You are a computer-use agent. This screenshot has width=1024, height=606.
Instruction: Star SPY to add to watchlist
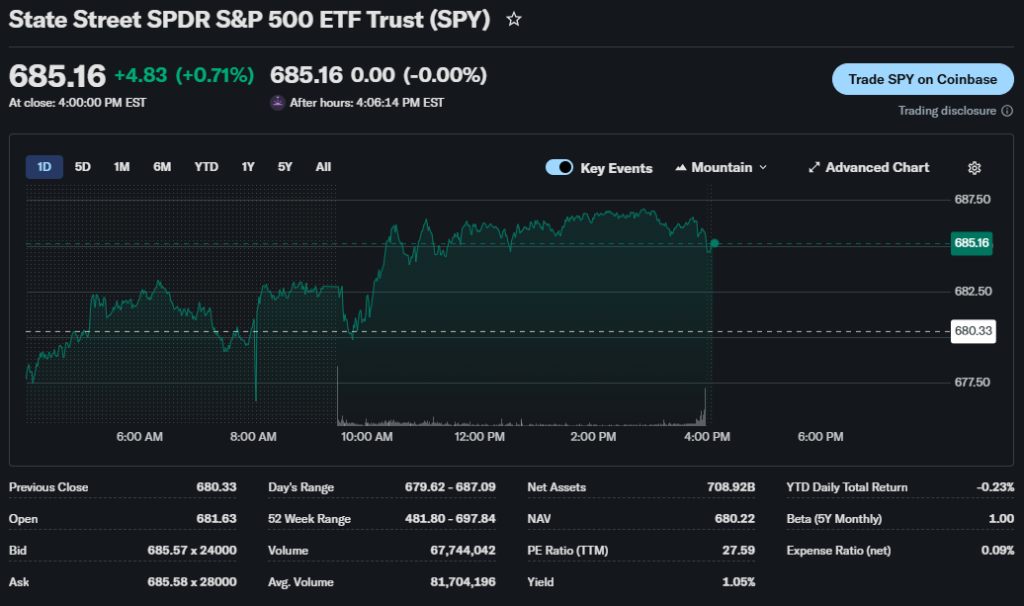pos(514,20)
